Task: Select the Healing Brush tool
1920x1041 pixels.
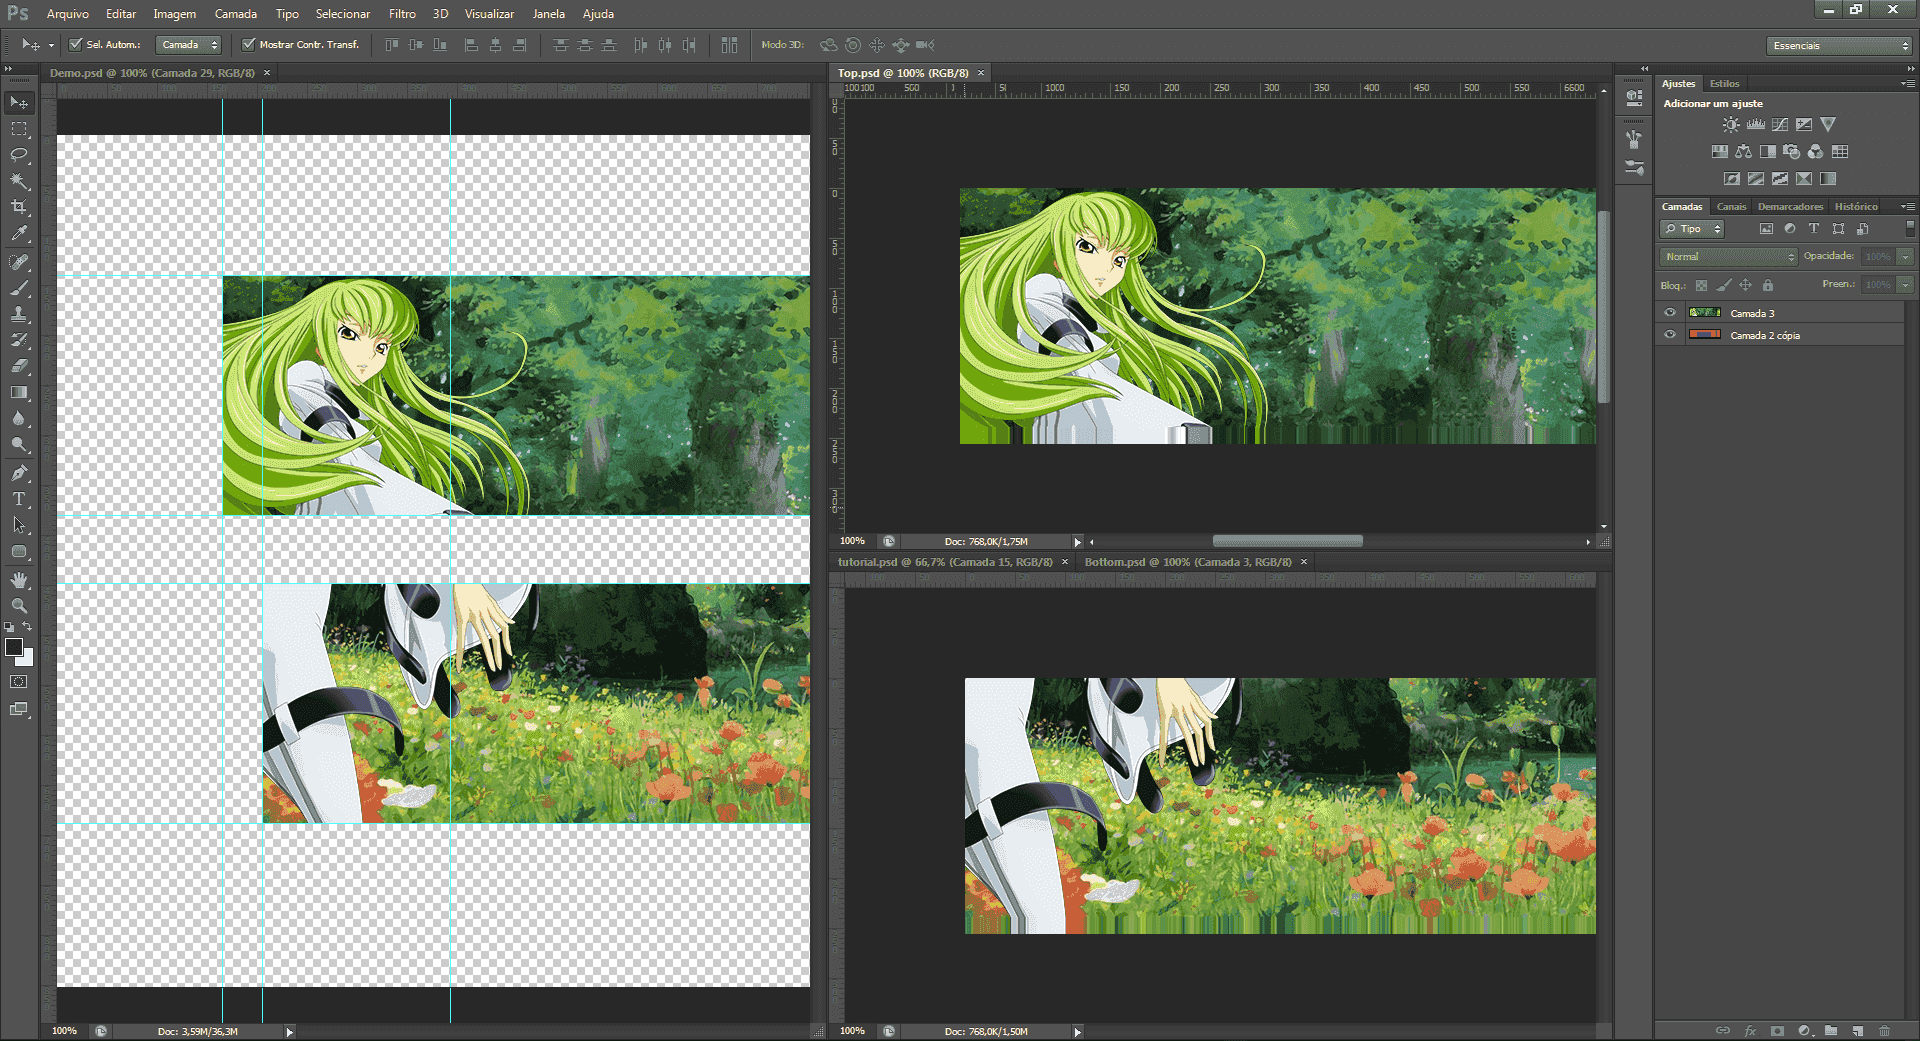Action: point(19,262)
